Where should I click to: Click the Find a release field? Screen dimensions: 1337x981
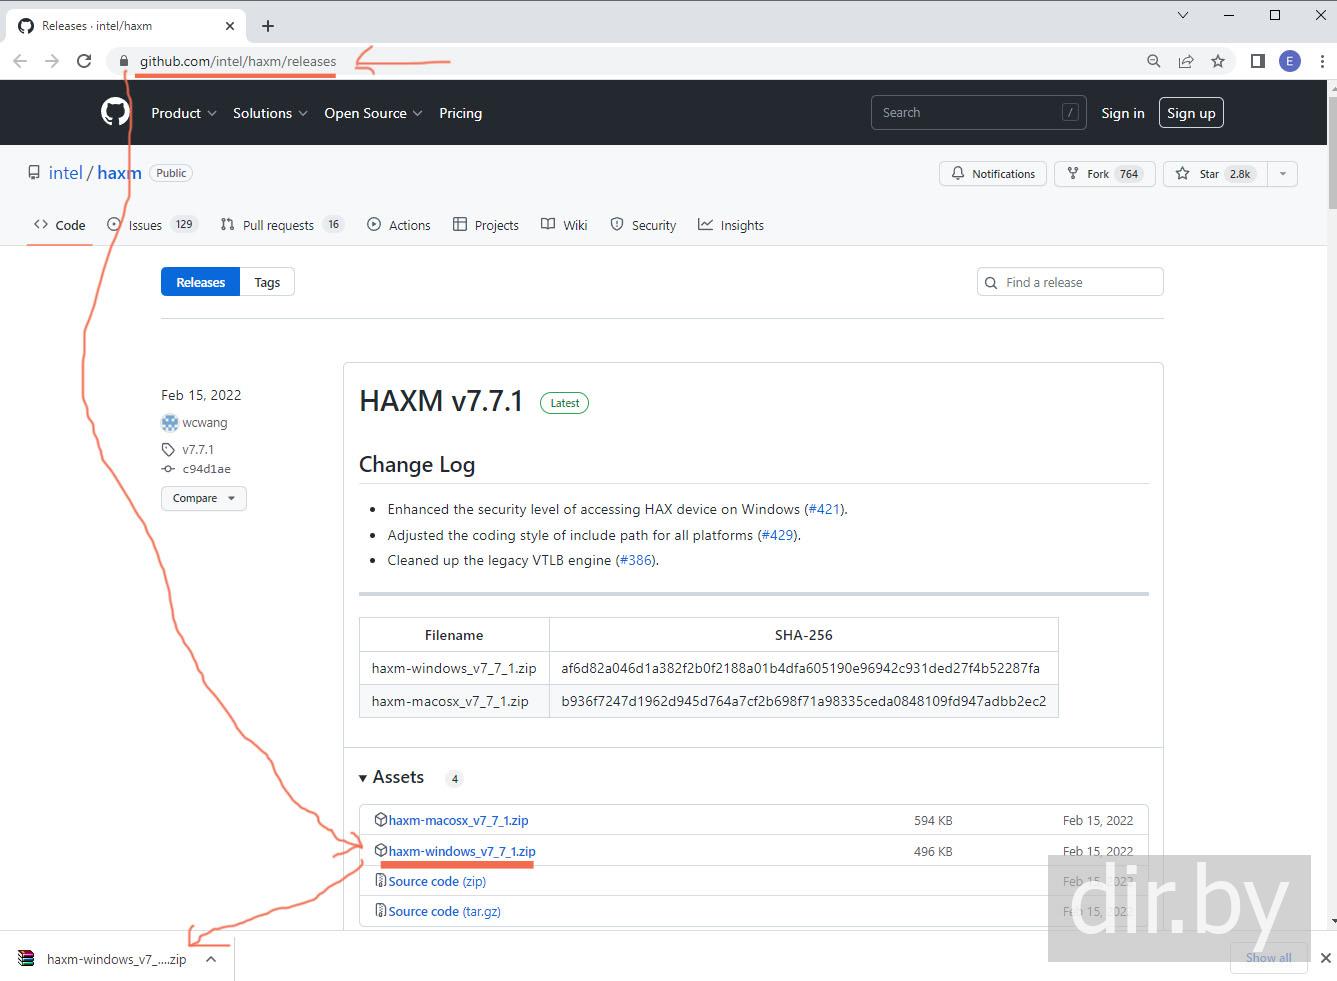click(x=1070, y=282)
